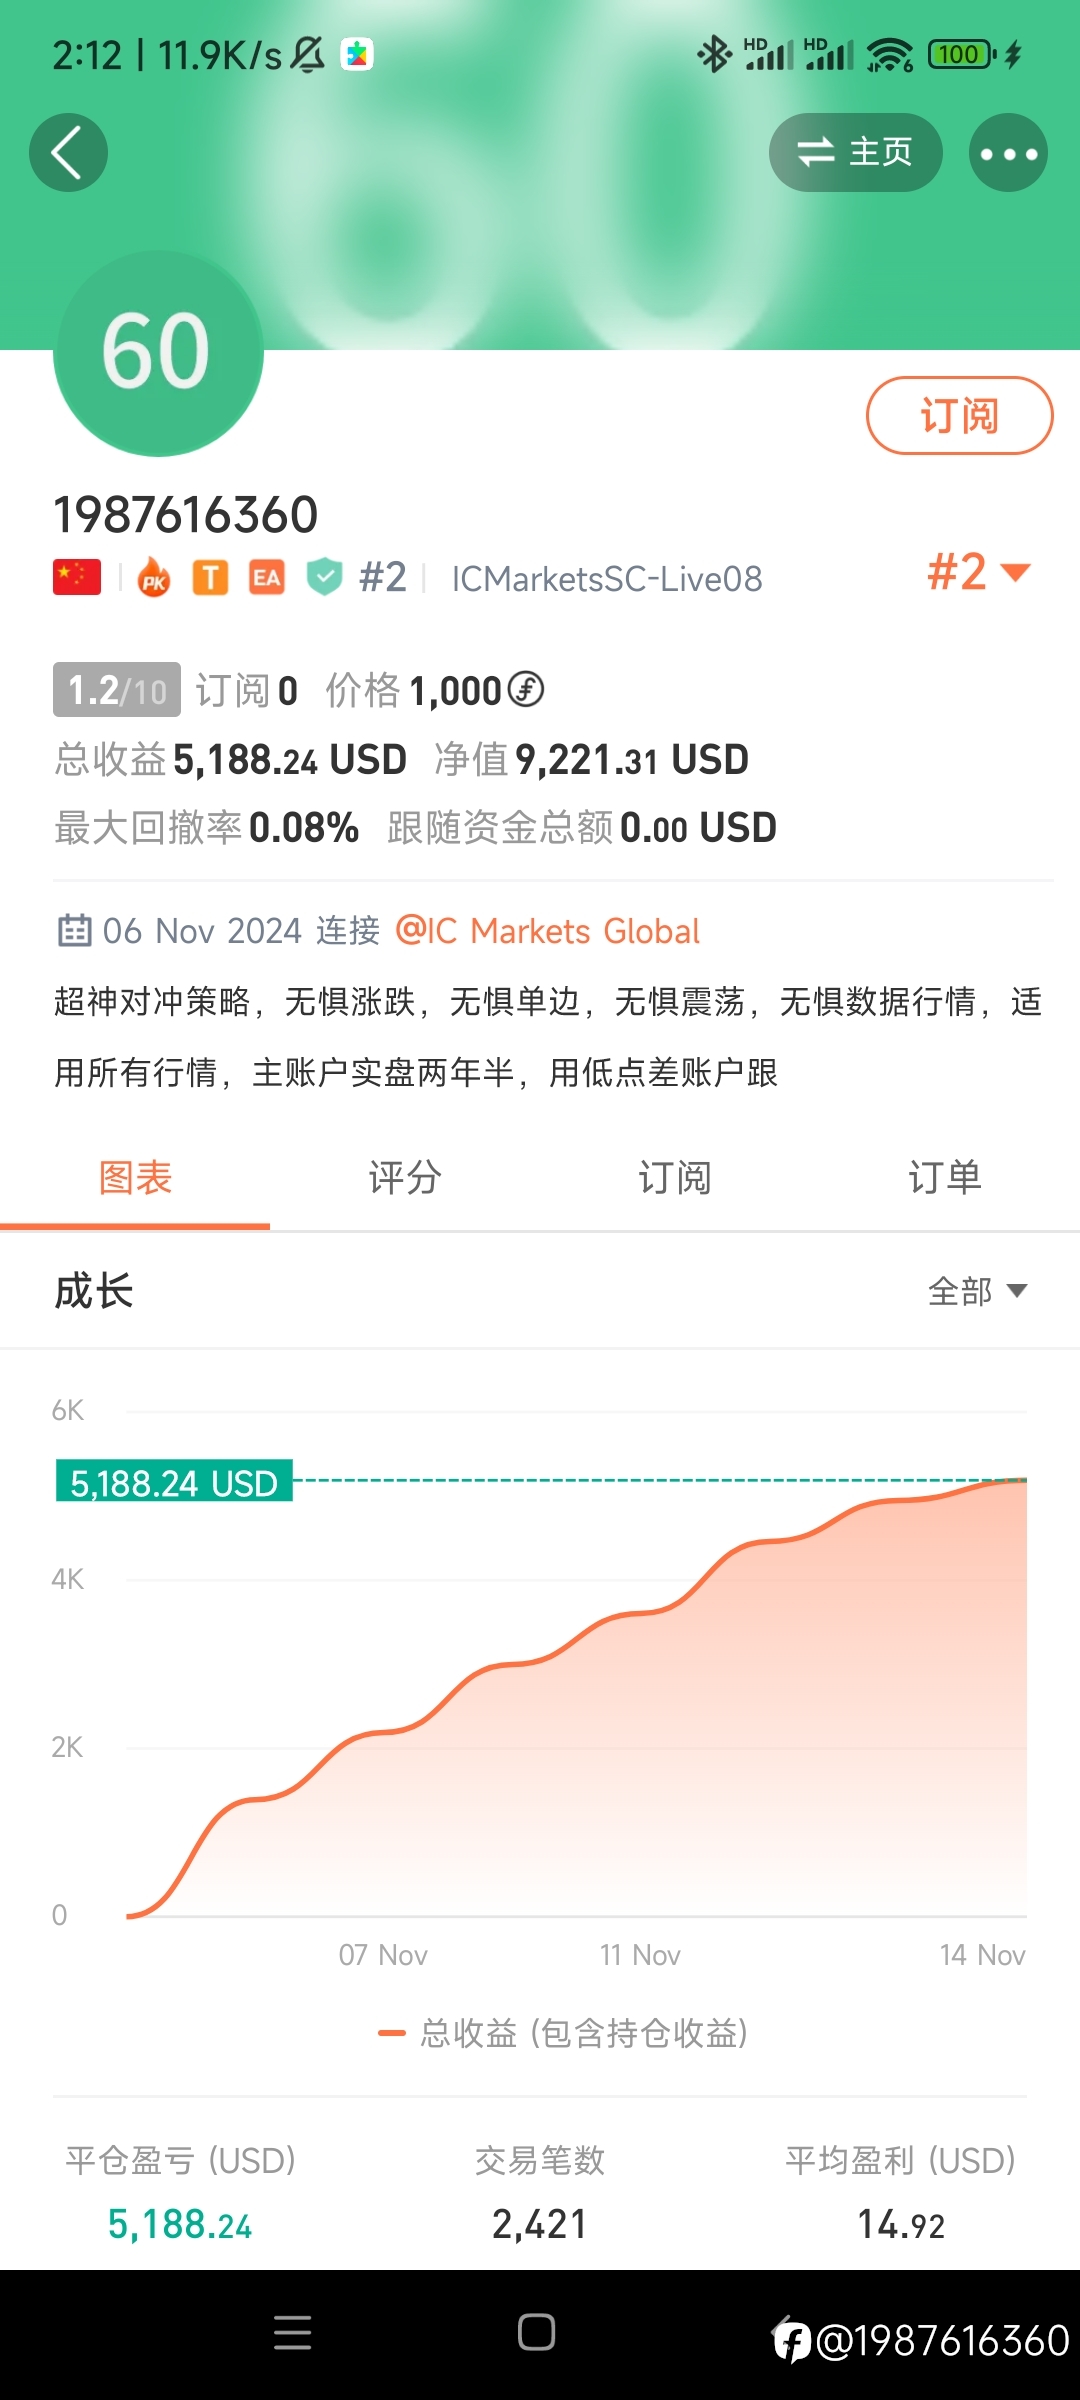Tap the EA badge icon
The height and width of the screenshot is (2400, 1080).
(x=266, y=578)
